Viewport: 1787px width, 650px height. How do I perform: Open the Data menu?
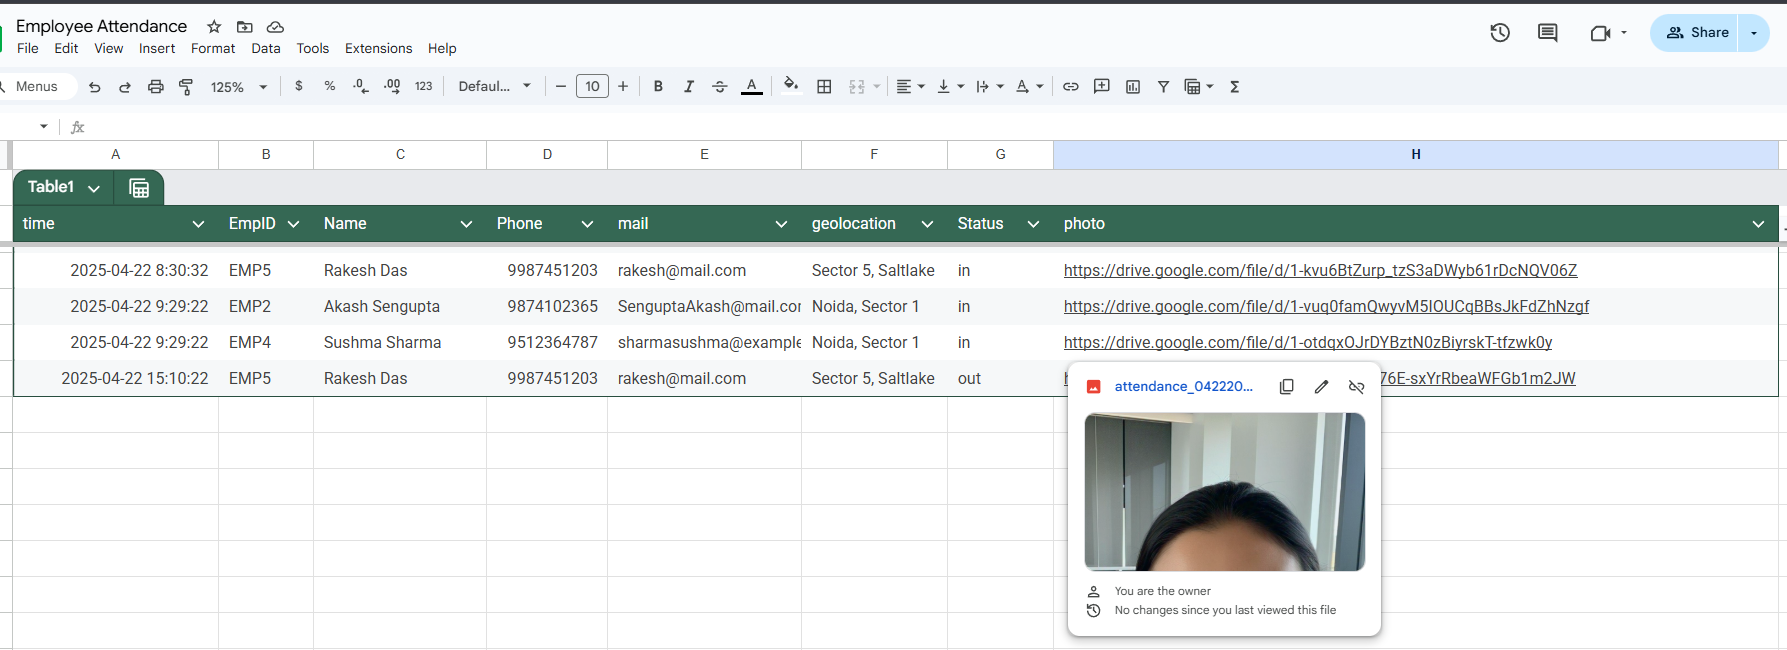(x=265, y=48)
